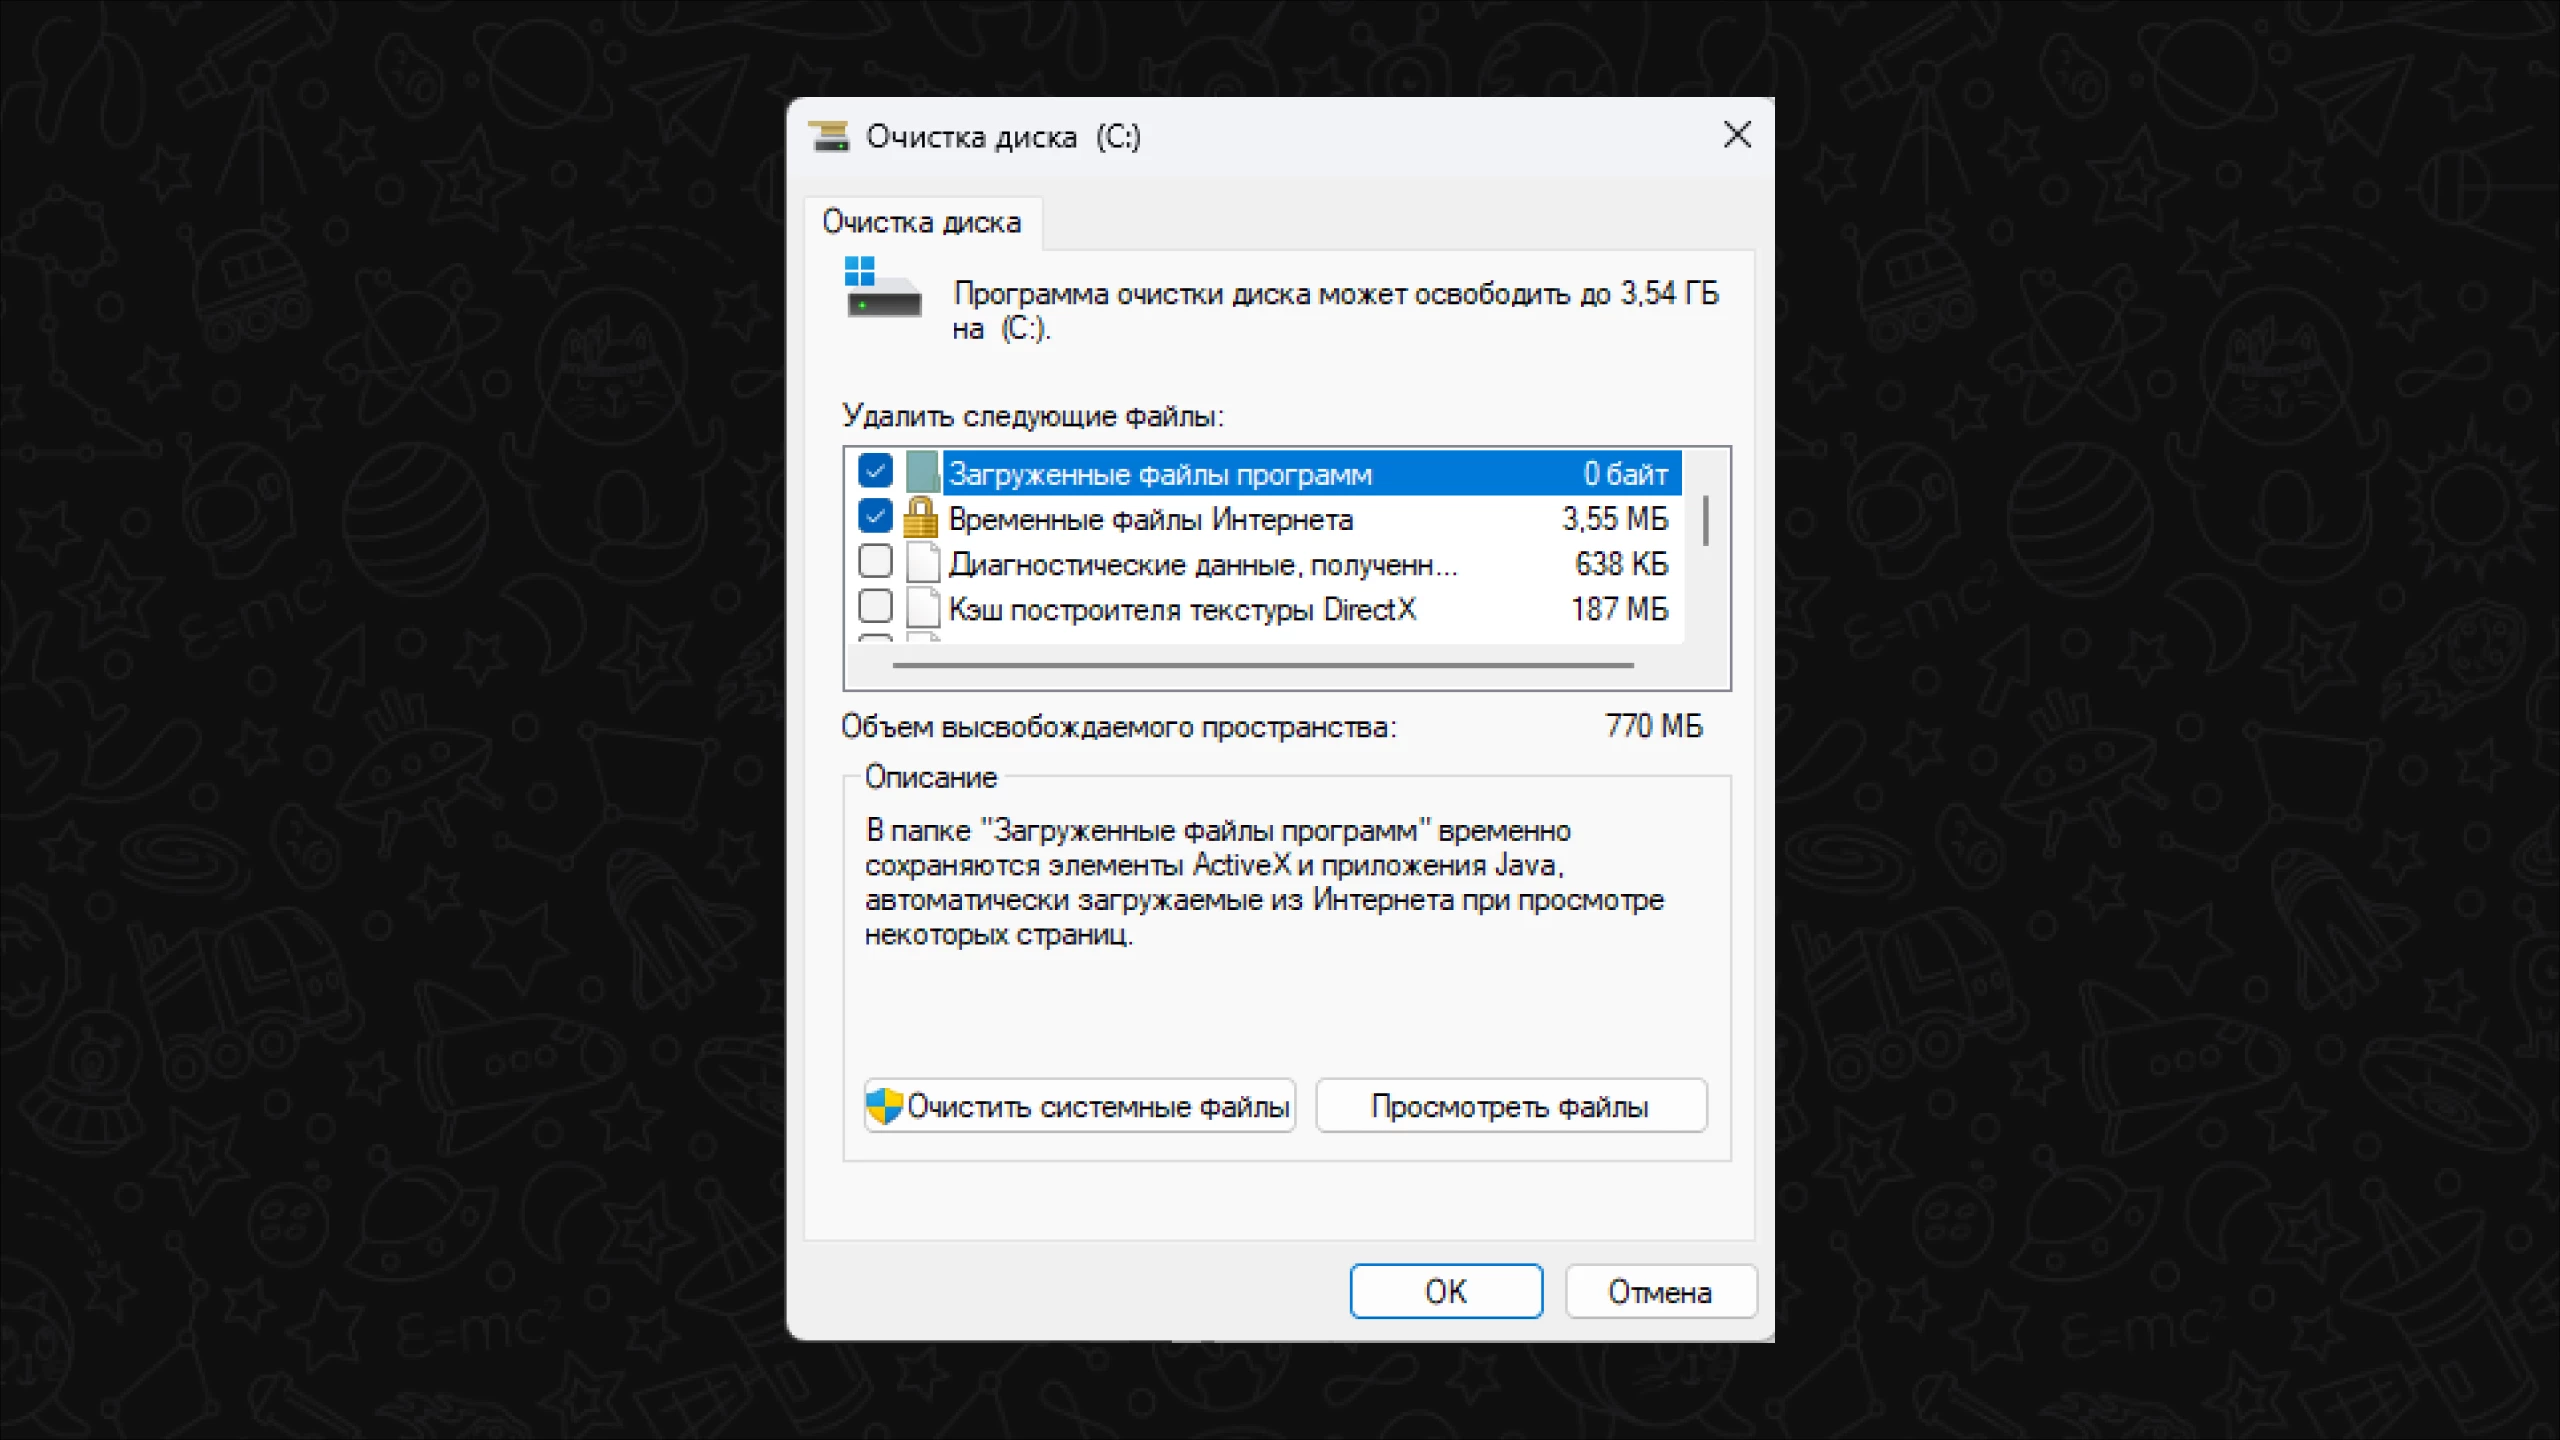2560x1440 pixels.
Task: Click the shield icon on system files button
Action: point(884,1106)
